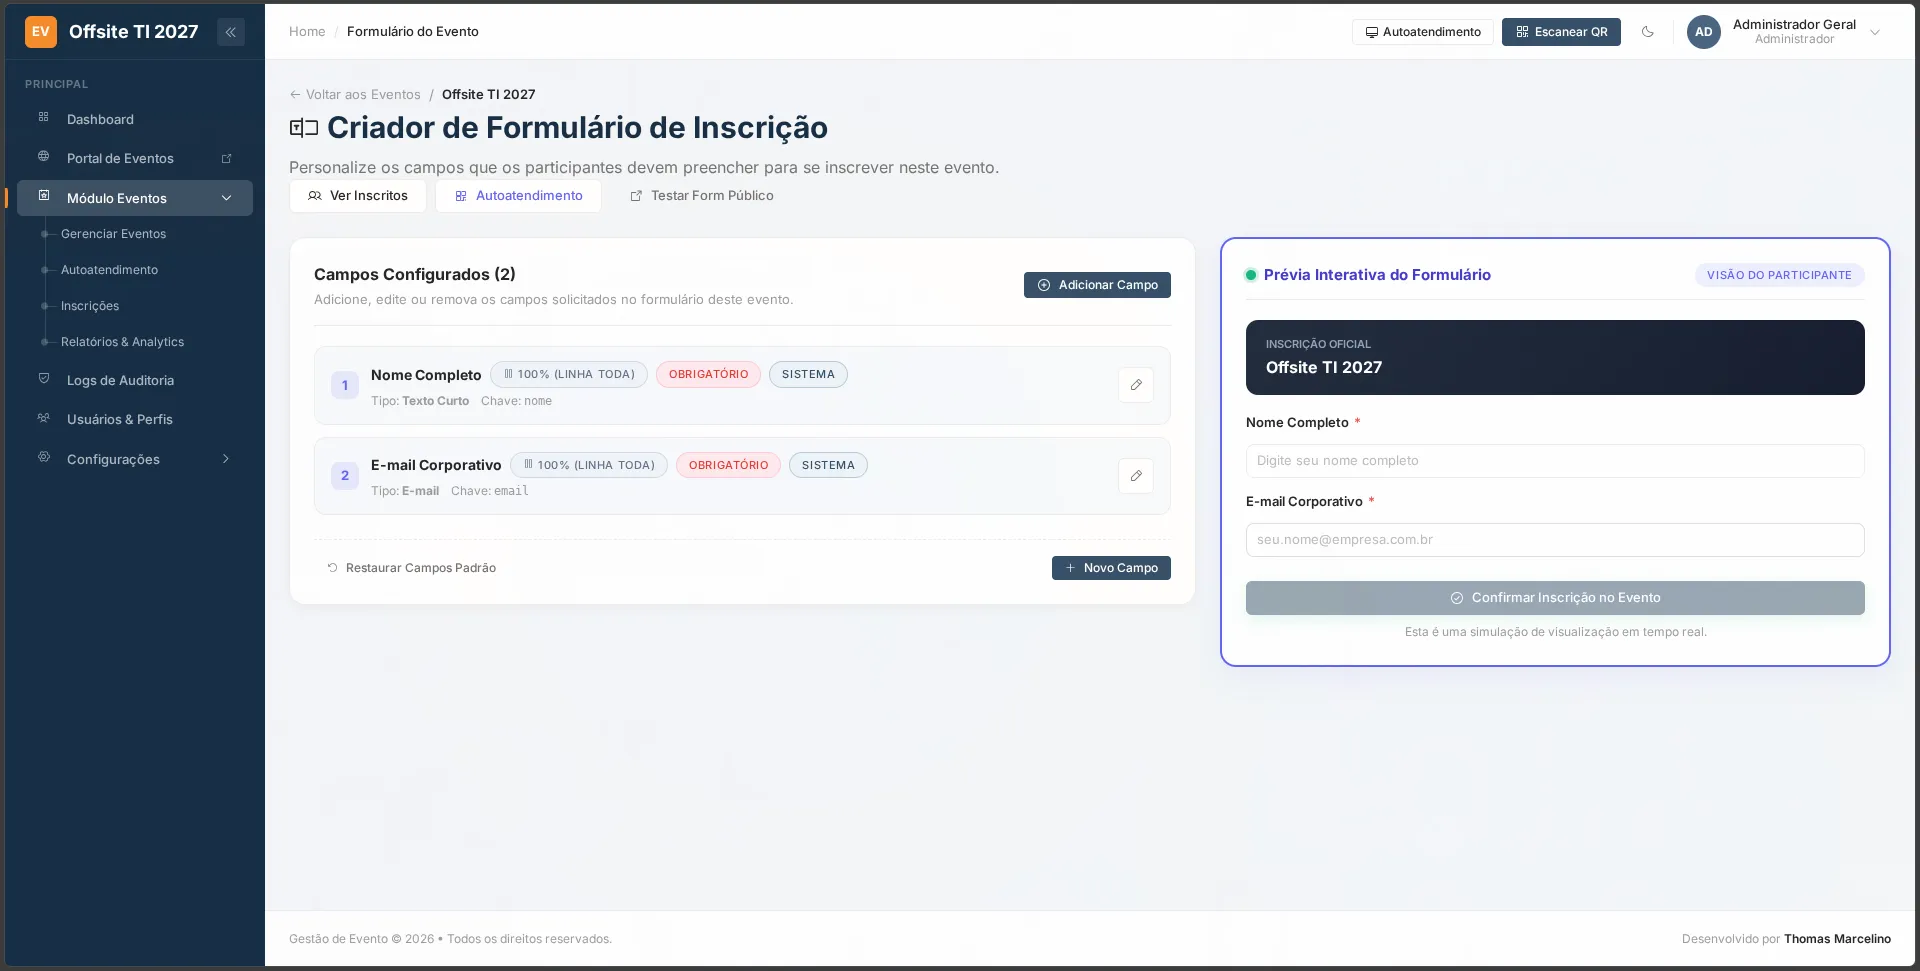Go to Home breadcrumb
Image resolution: width=1920 pixels, height=971 pixels.
pos(307,32)
